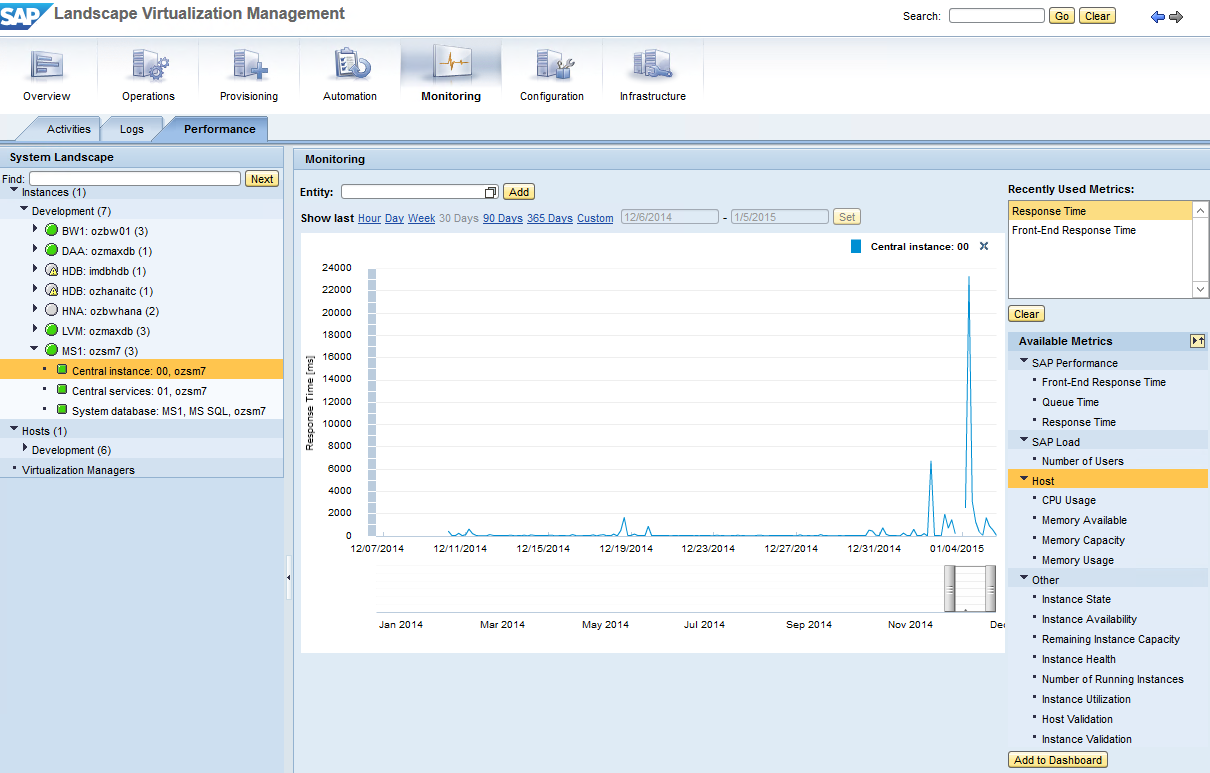Open the Provisioning section icon

tap(248, 66)
